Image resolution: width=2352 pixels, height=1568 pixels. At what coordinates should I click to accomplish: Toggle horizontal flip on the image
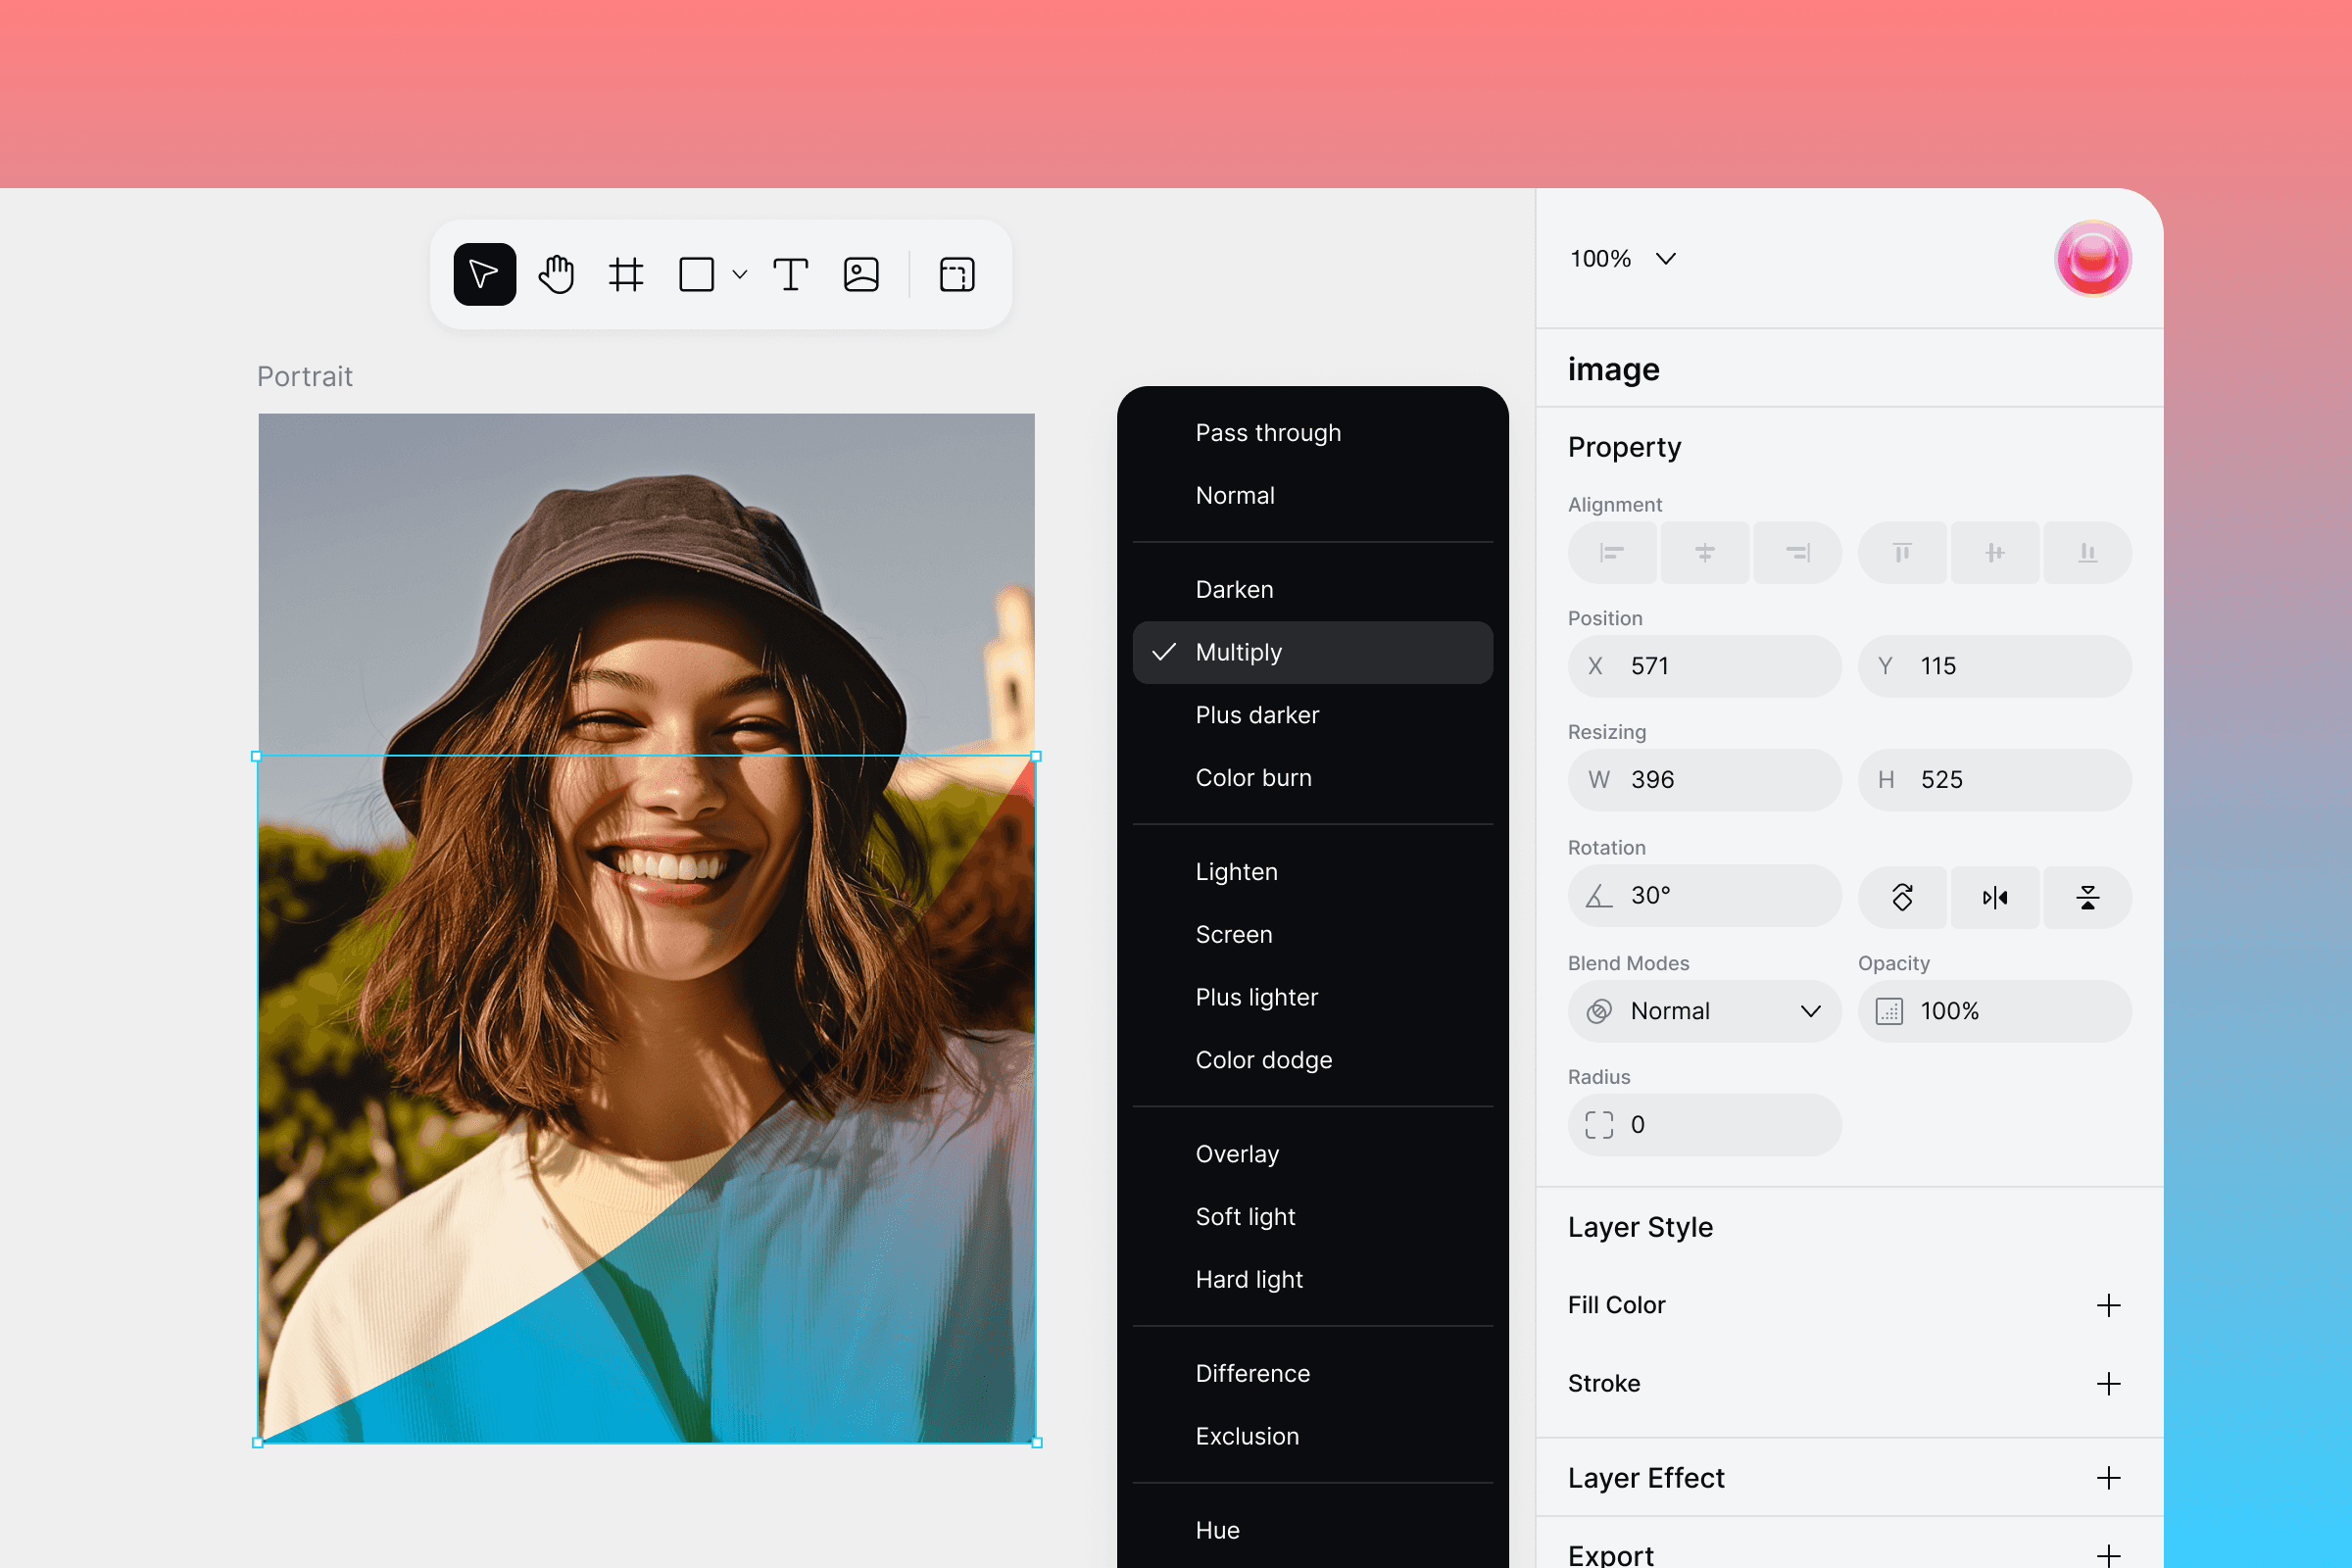click(x=1995, y=897)
